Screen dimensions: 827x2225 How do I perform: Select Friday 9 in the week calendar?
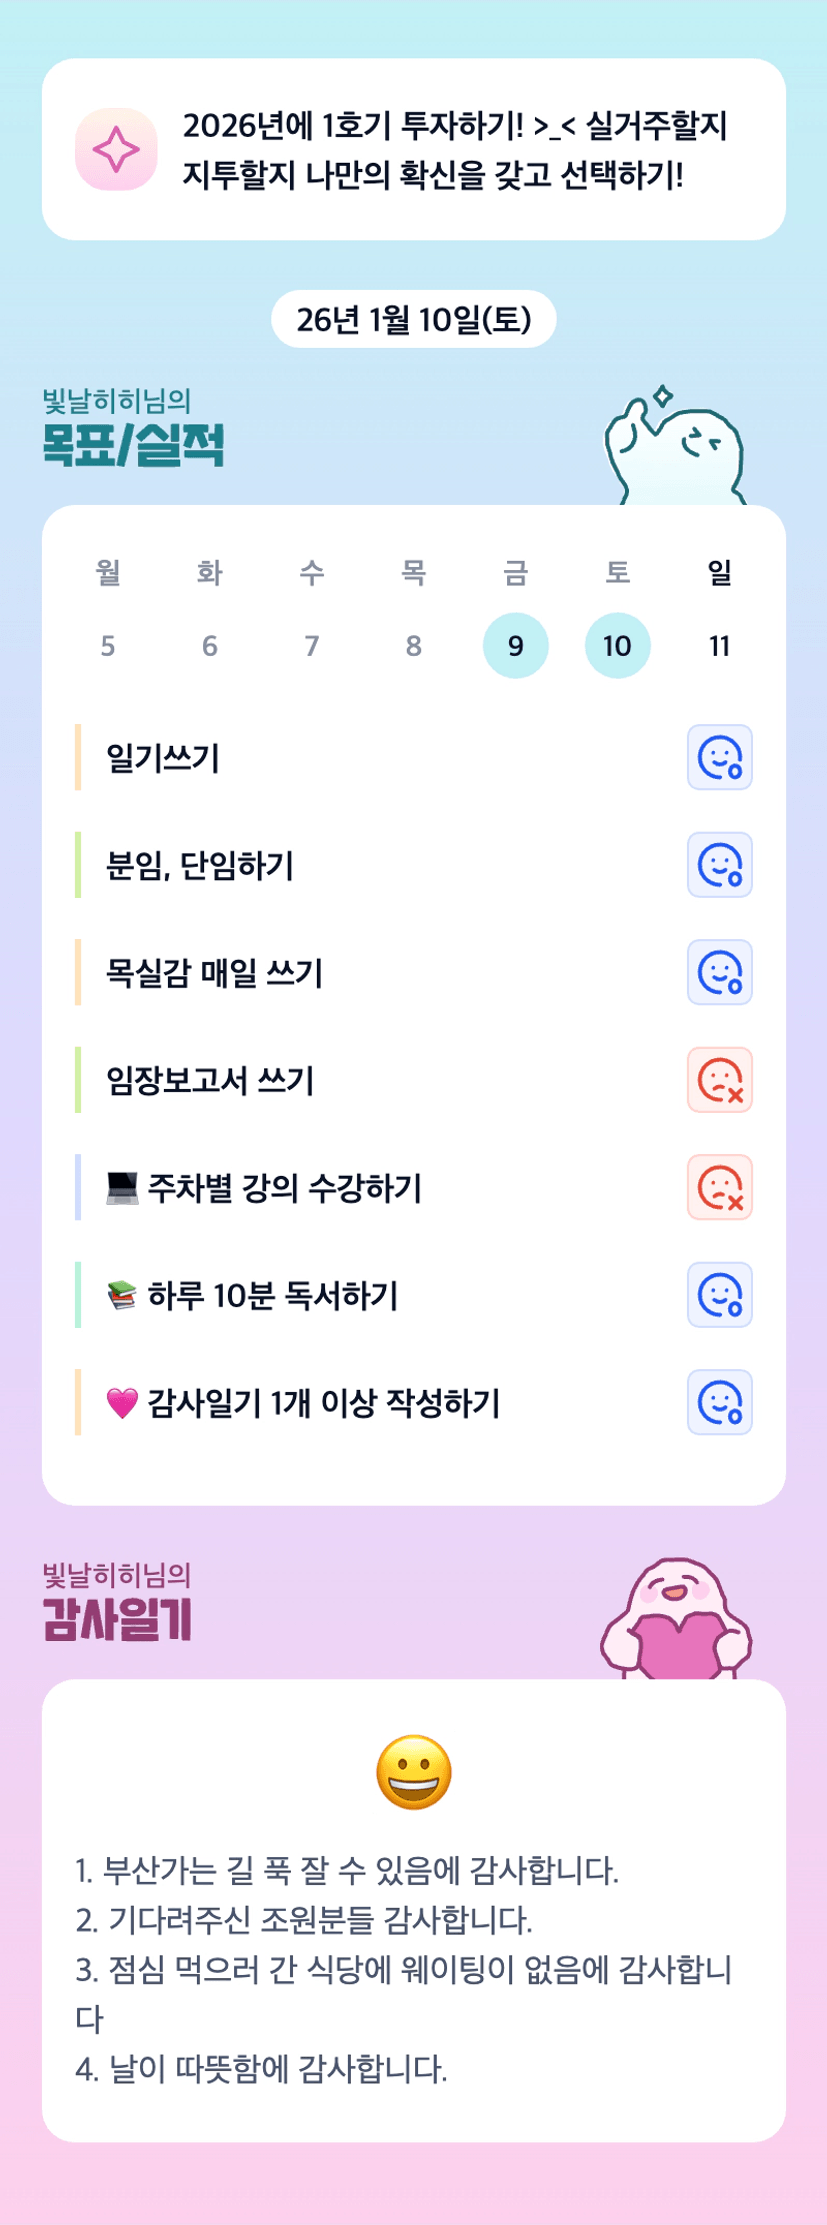click(515, 646)
